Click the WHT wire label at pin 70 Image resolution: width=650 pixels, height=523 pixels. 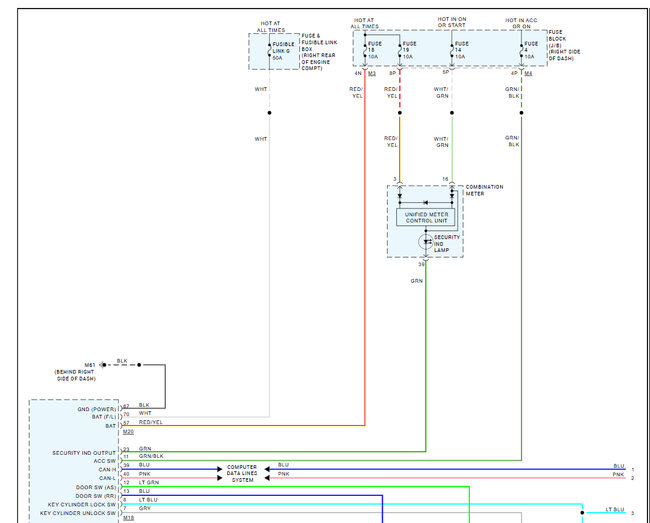pos(145,413)
